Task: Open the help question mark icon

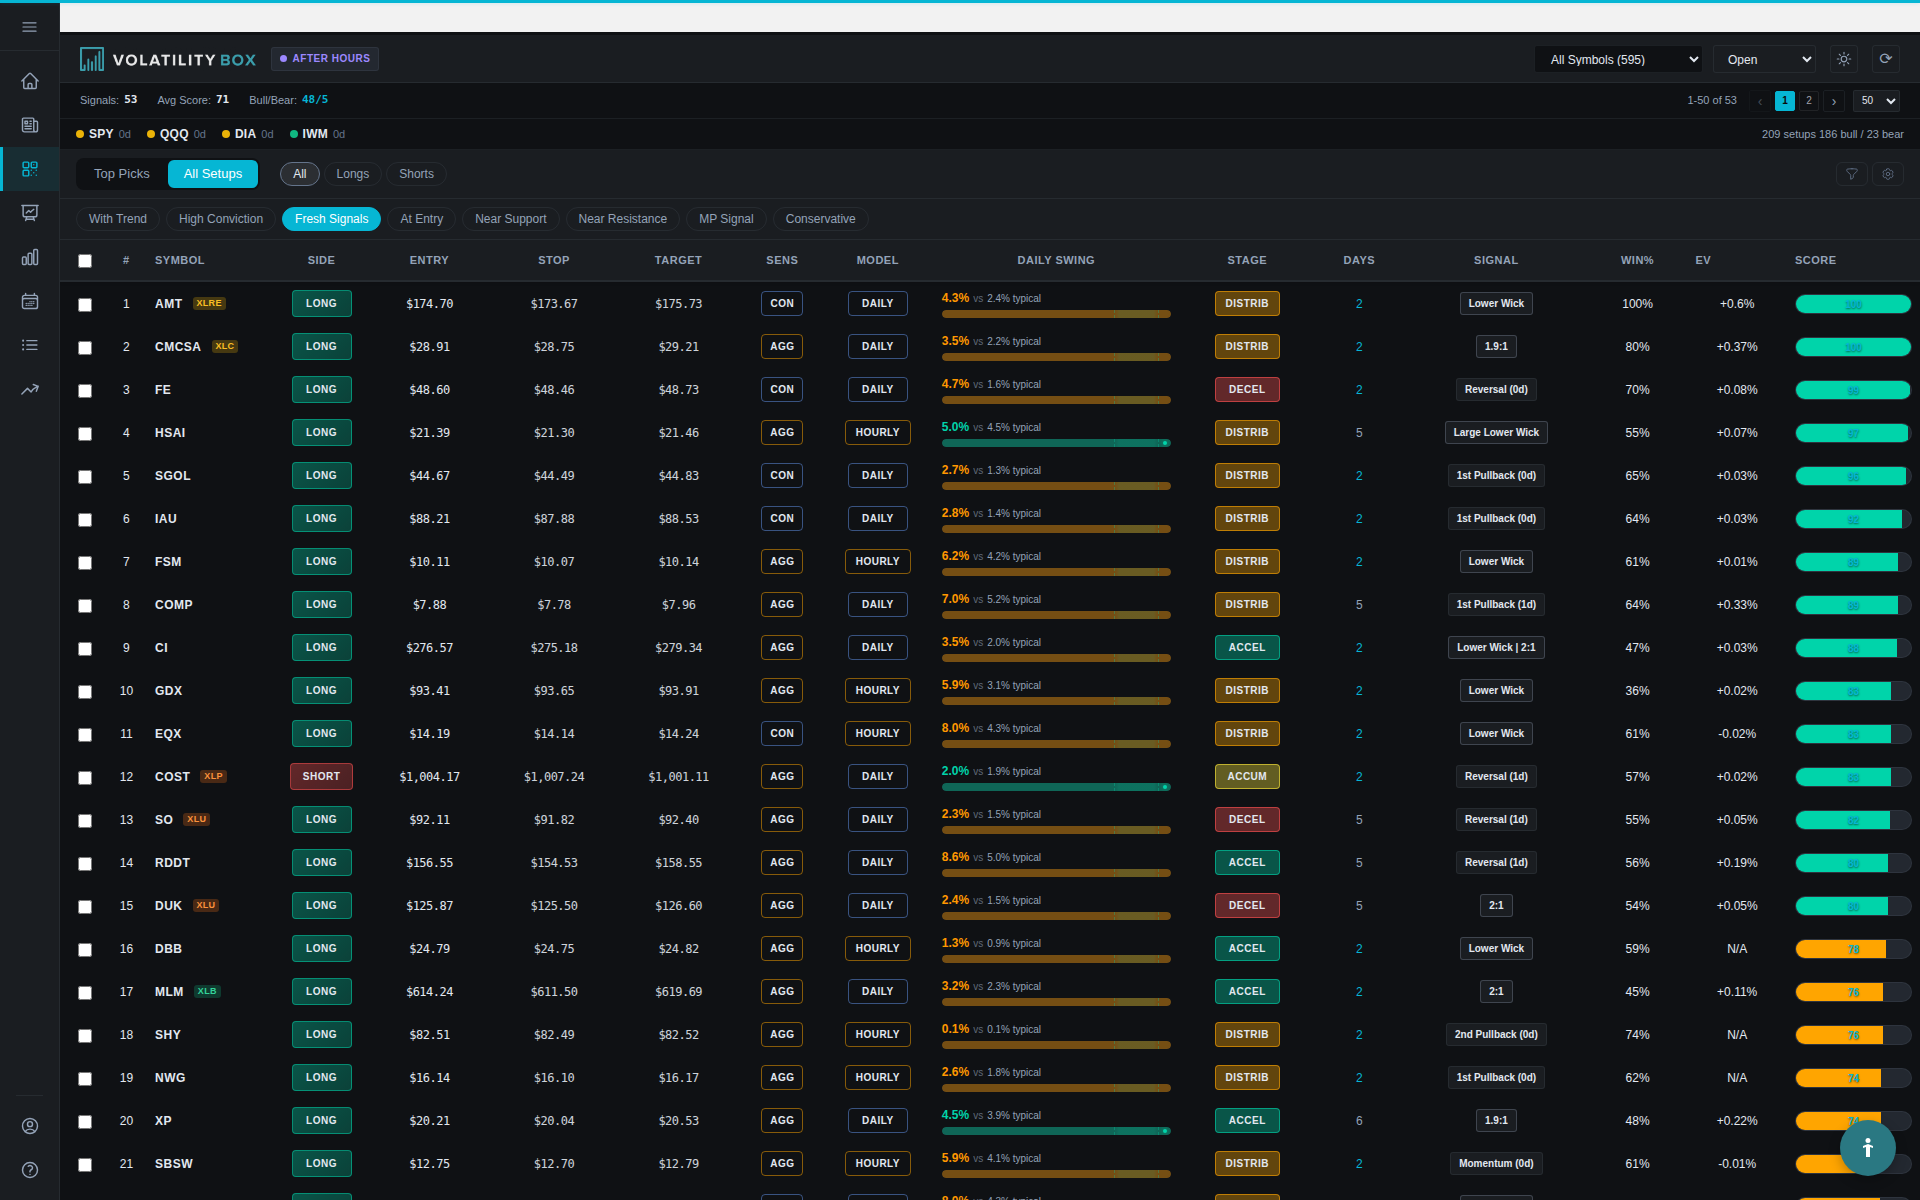Action: coord(30,1170)
